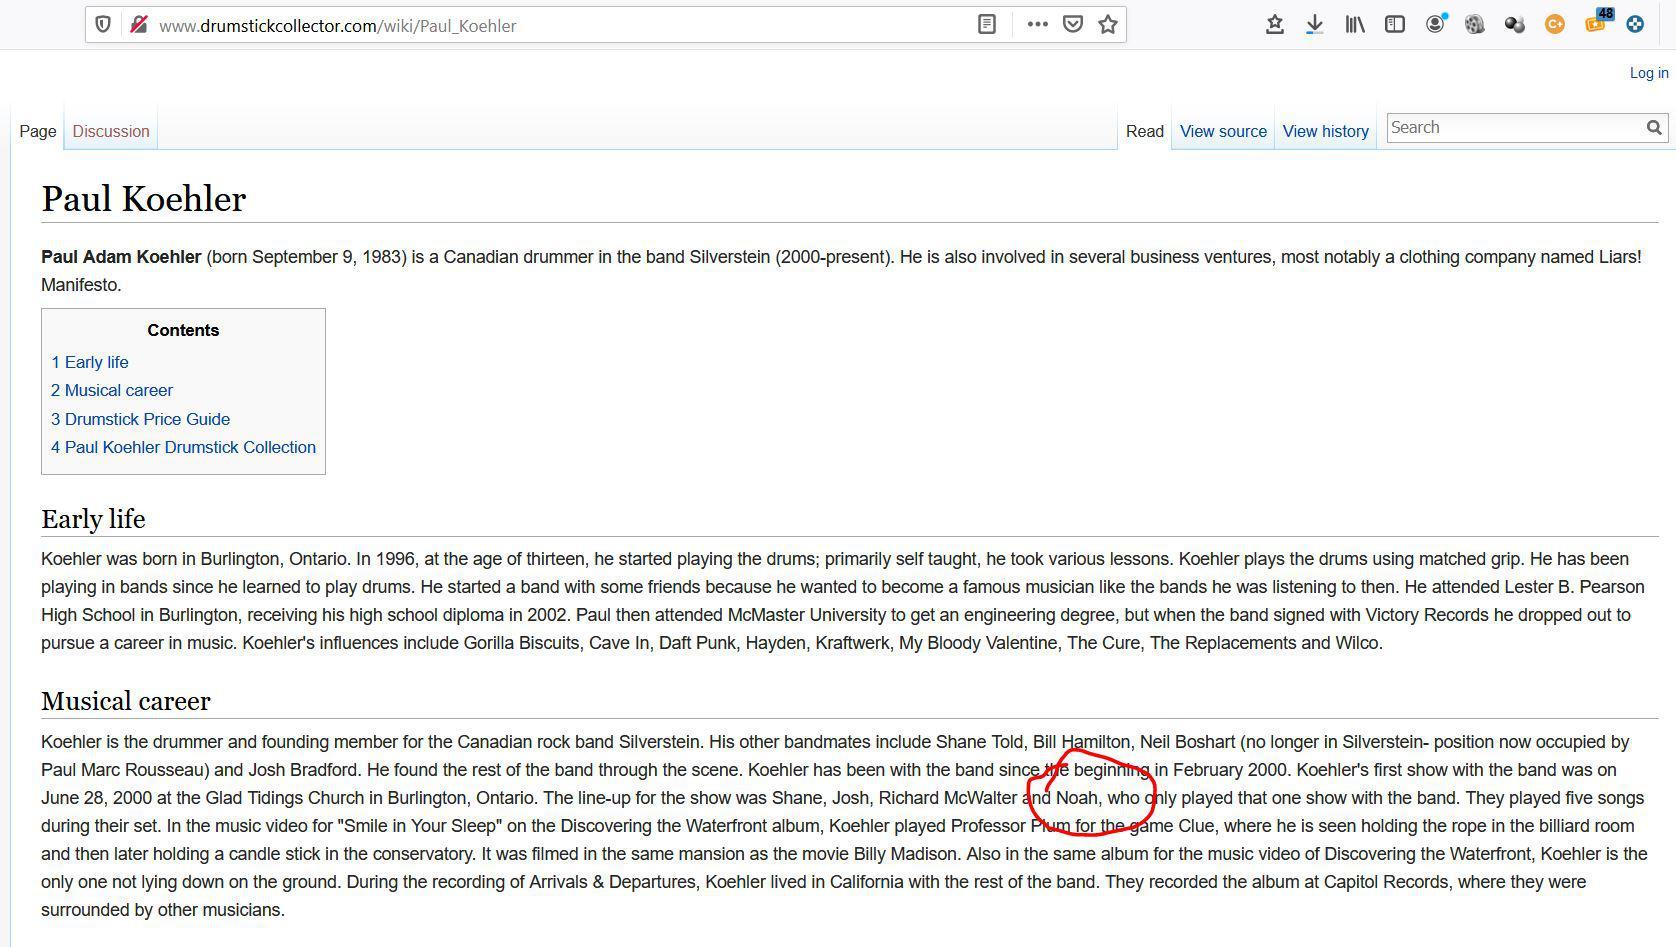This screenshot has height=947, width=1676.
Task: Open Firefox Downloads panel
Action: click(x=1315, y=25)
